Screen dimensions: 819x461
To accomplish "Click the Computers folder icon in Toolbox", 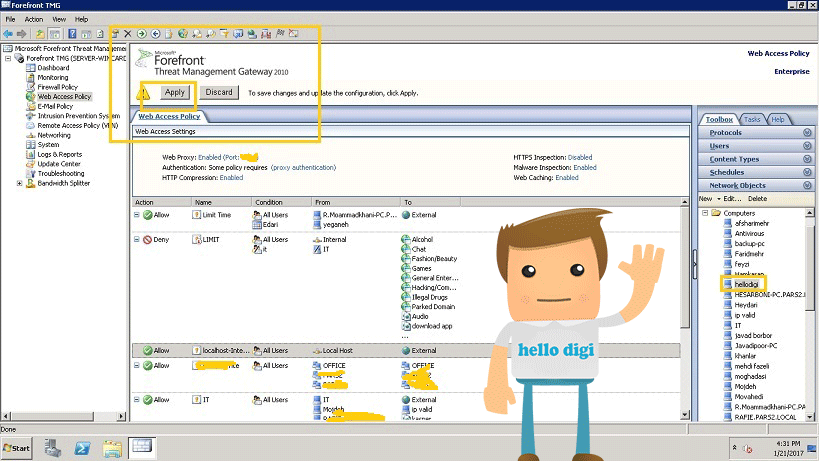I will [x=716, y=213].
